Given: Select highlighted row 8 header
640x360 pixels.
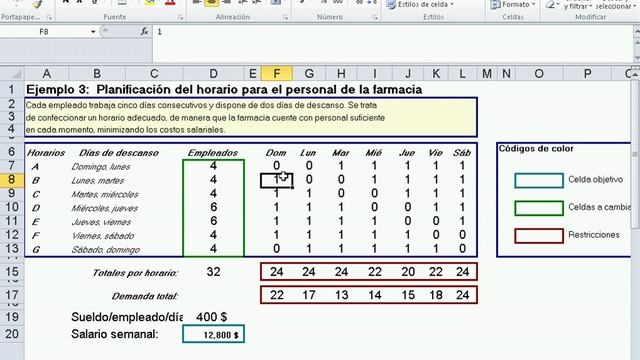Looking at the screenshot, I should [x=12, y=180].
